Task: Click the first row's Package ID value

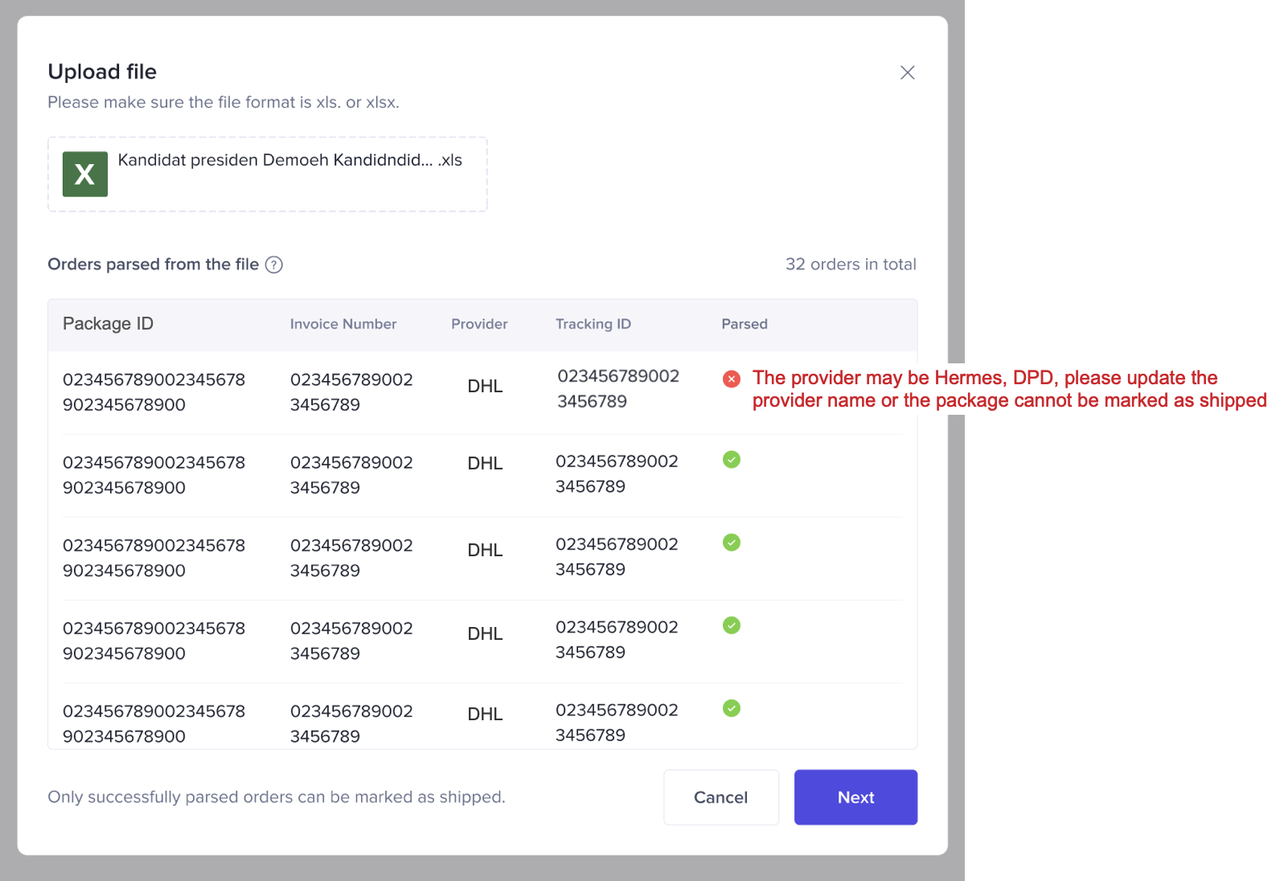Action: [x=154, y=392]
